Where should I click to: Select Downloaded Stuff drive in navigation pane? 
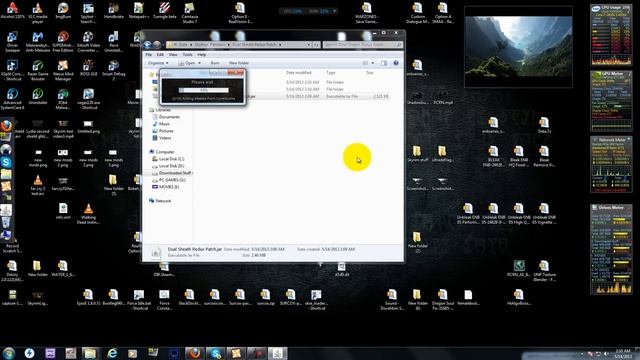pos(175,173)
